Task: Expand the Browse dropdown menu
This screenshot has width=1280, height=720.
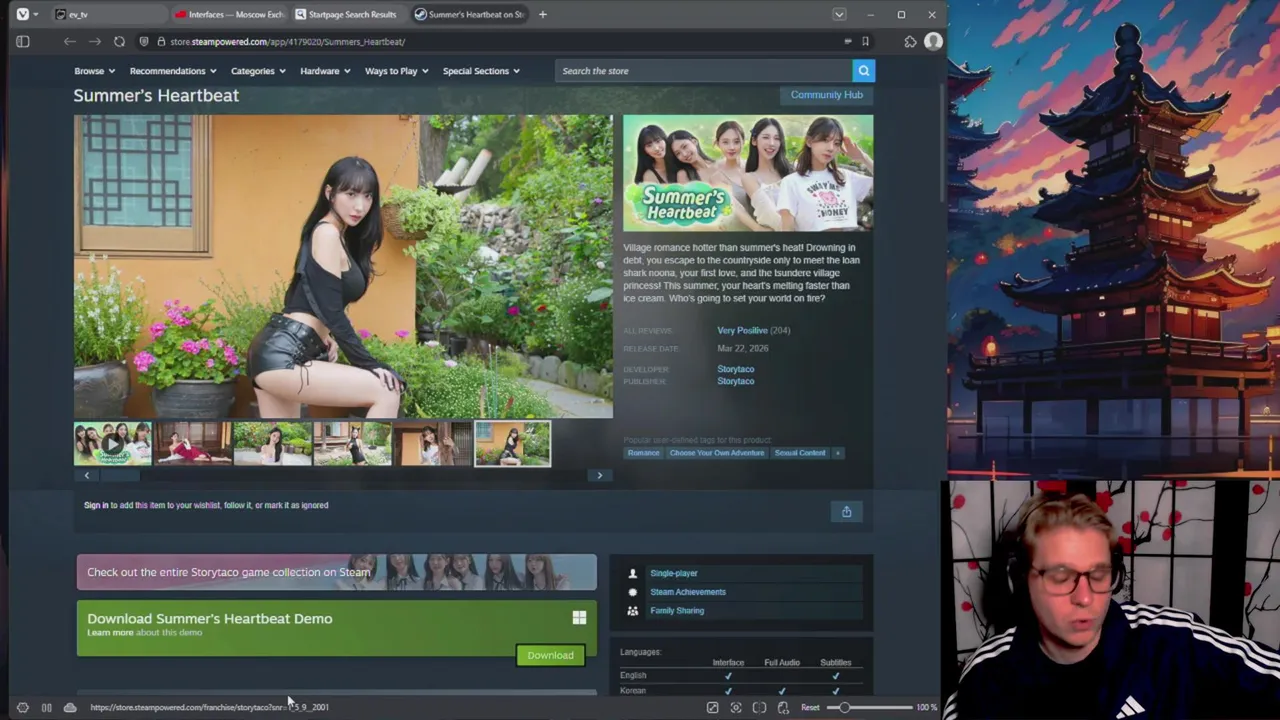Action: [94, 71]
